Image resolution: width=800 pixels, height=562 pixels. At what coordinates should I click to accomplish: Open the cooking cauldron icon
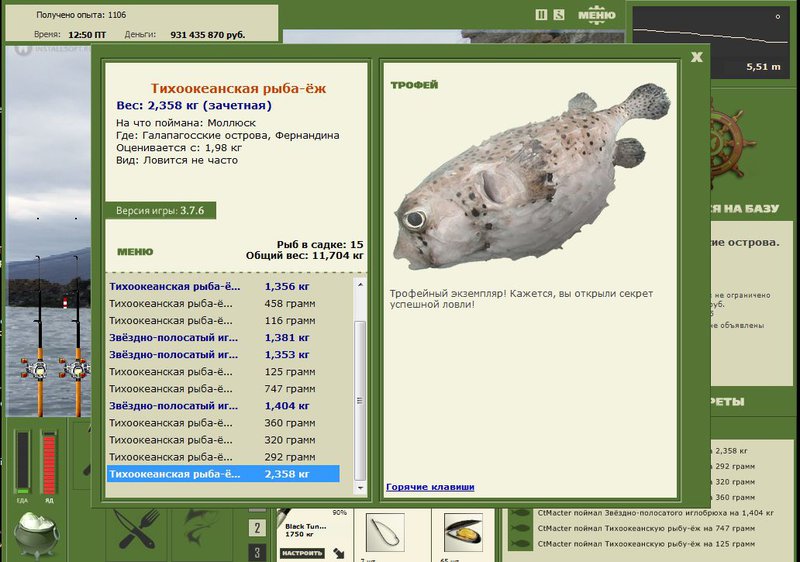pos(36,534)
